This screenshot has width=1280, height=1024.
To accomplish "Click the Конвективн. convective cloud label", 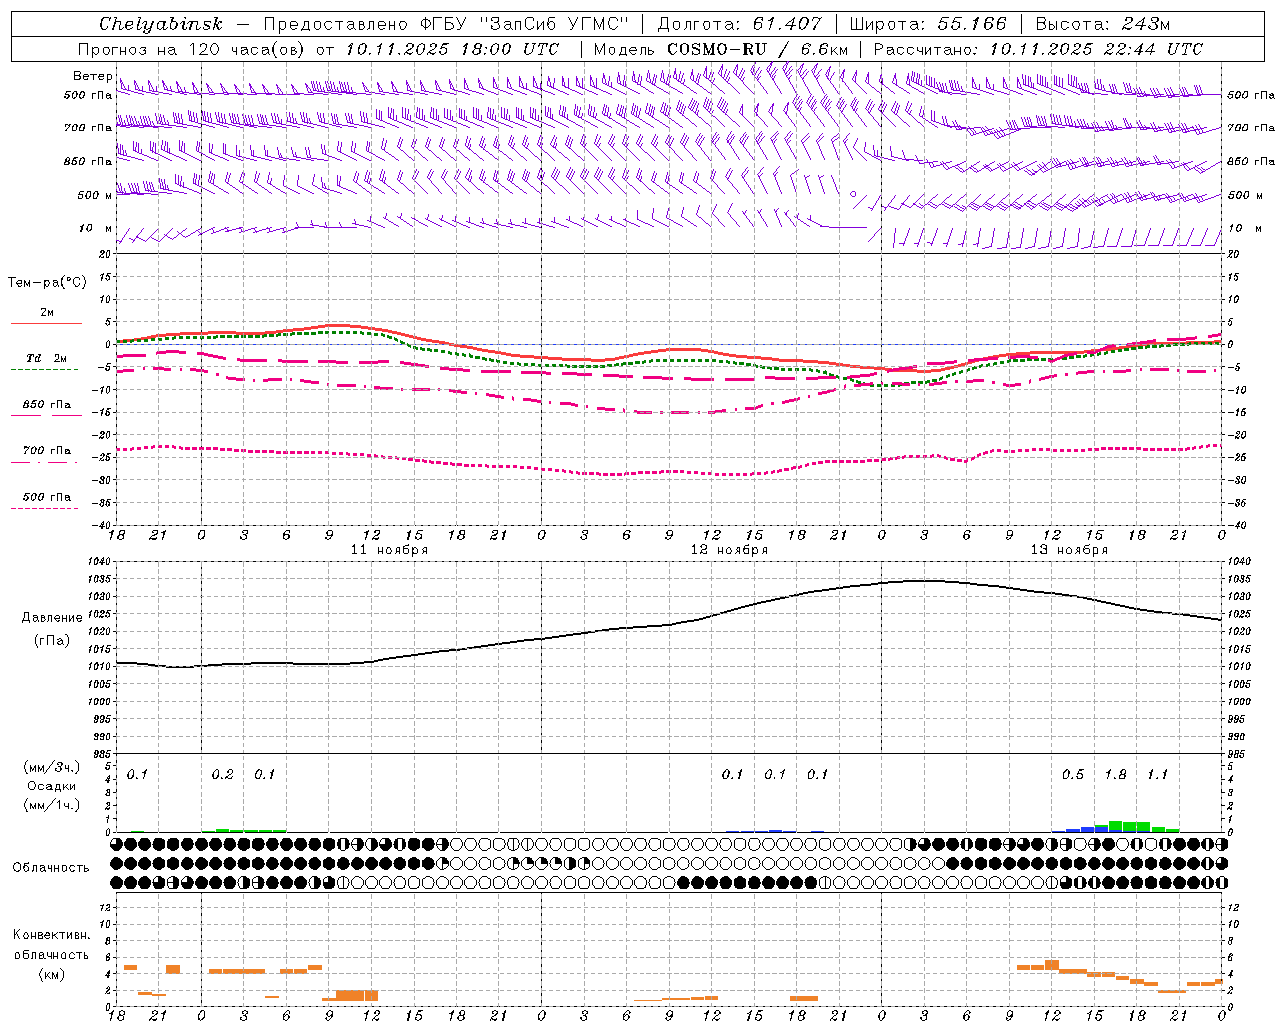I will coord(51,935).
